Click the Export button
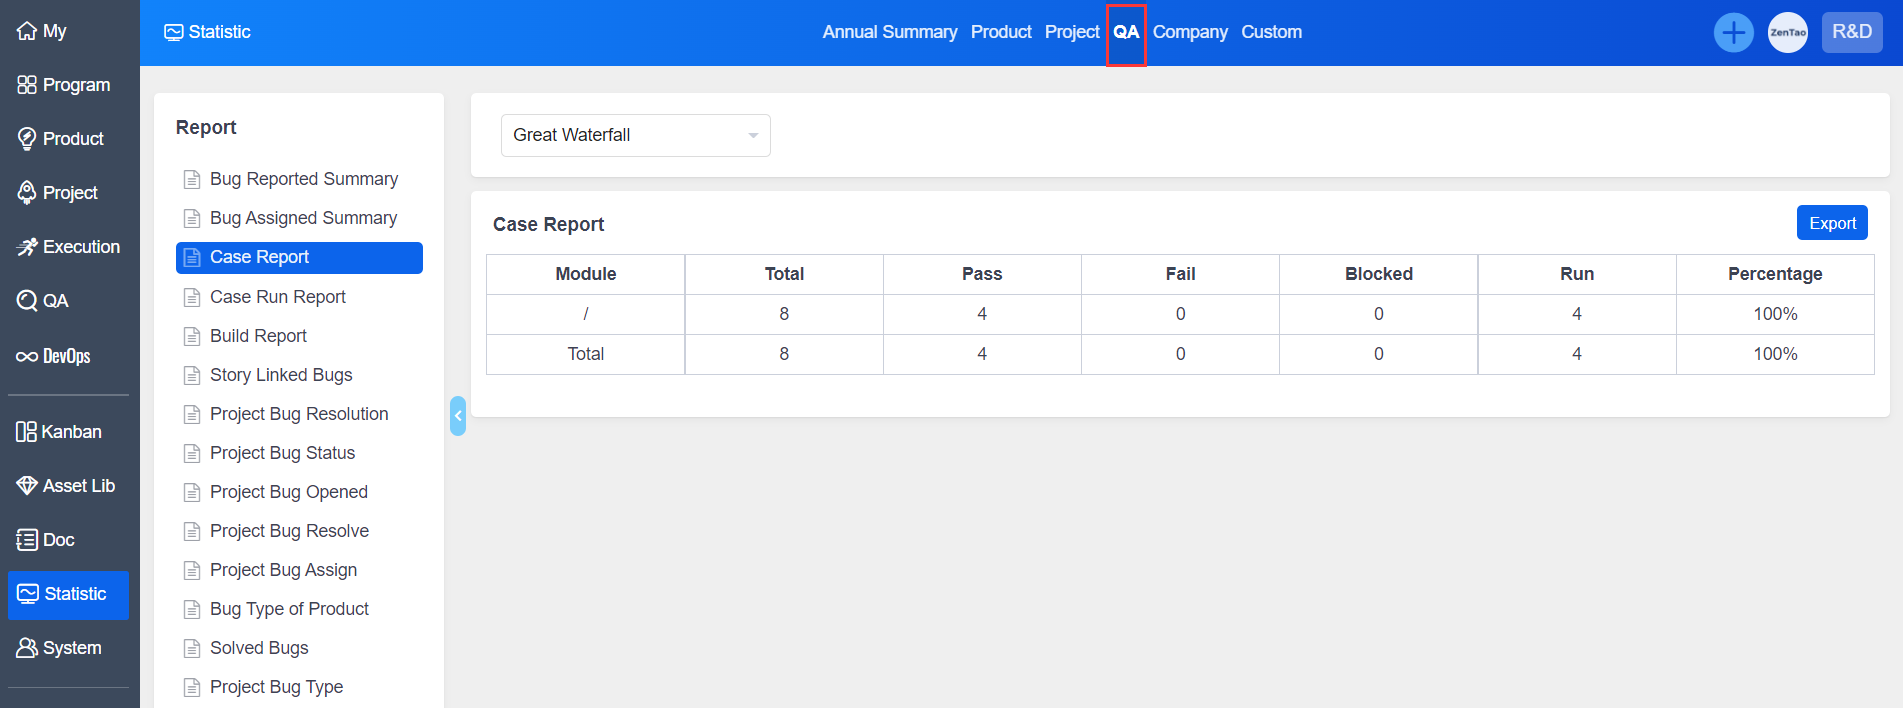 pyautogui.click(x=1831, y=223)
